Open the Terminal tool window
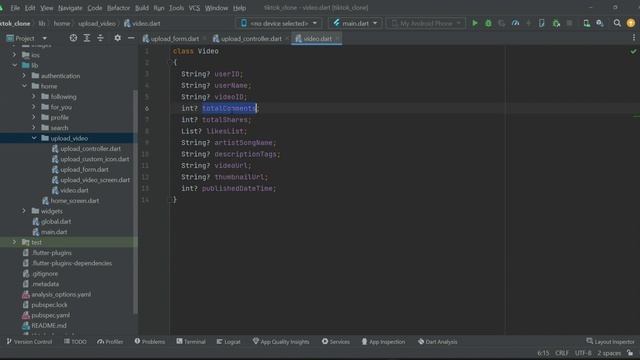Screen dimensions: 640x360 [x=191, y=342]
